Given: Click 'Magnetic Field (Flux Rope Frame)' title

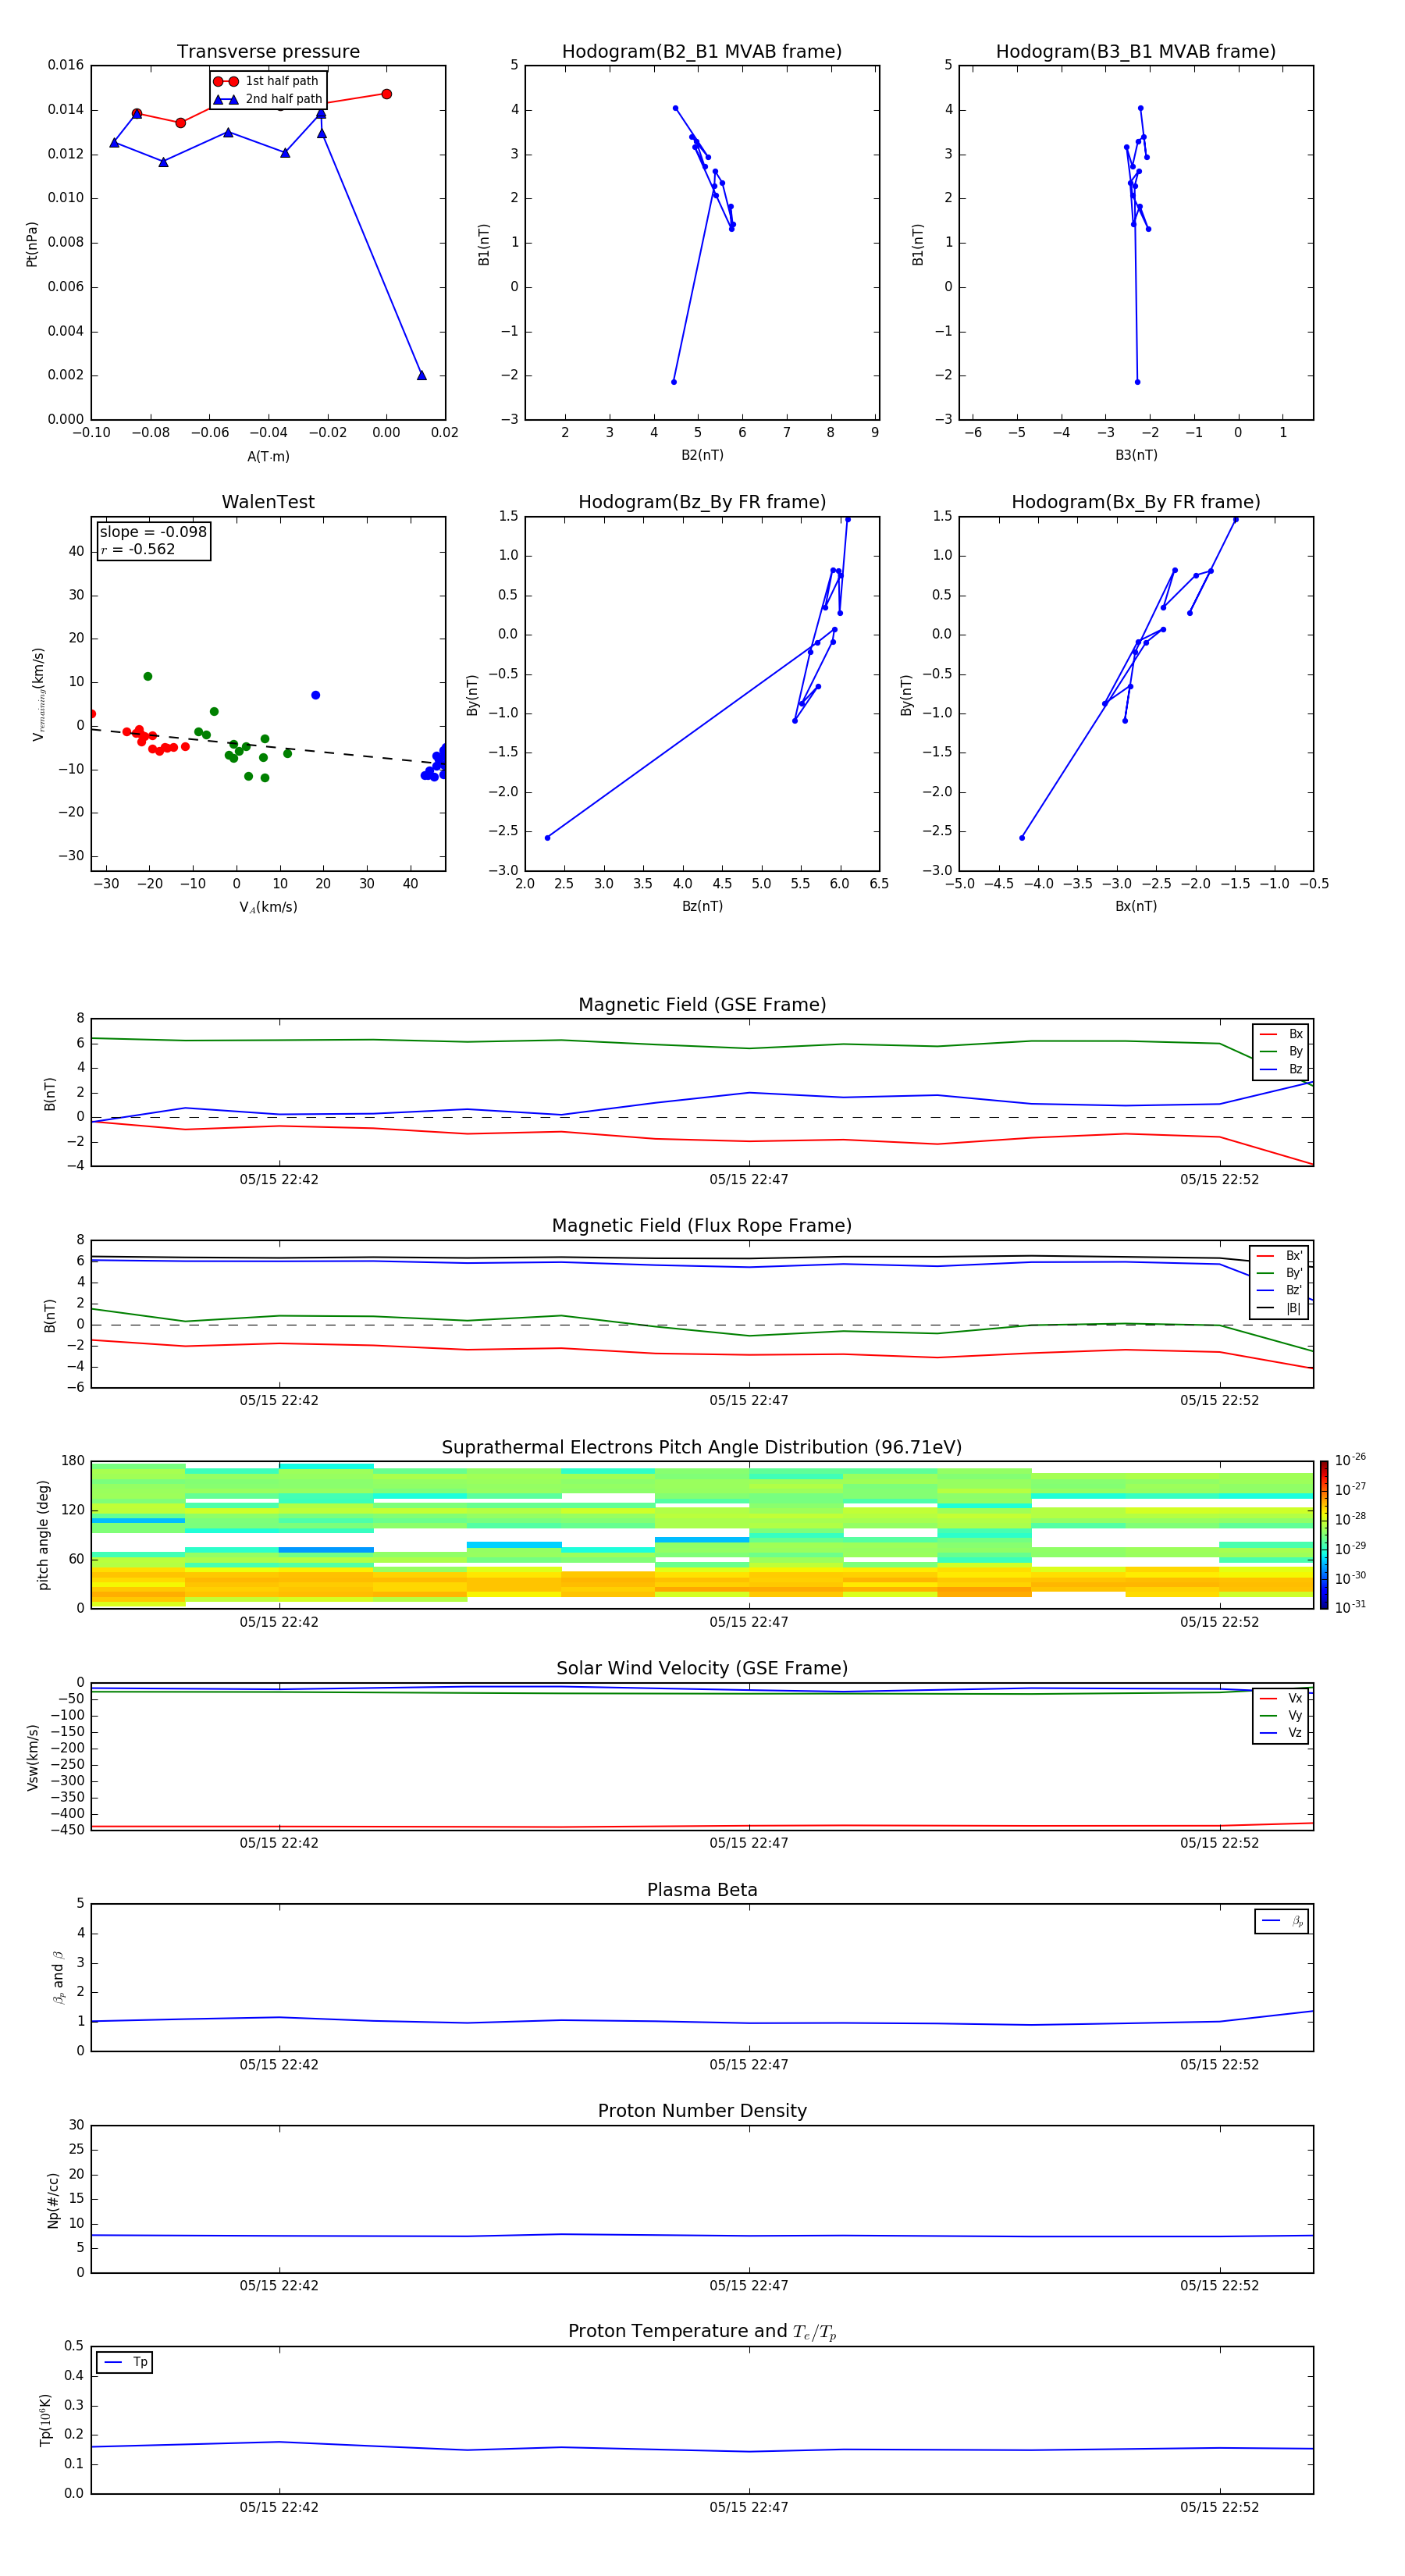Looking at the screenshot, I should (702, 1226).
